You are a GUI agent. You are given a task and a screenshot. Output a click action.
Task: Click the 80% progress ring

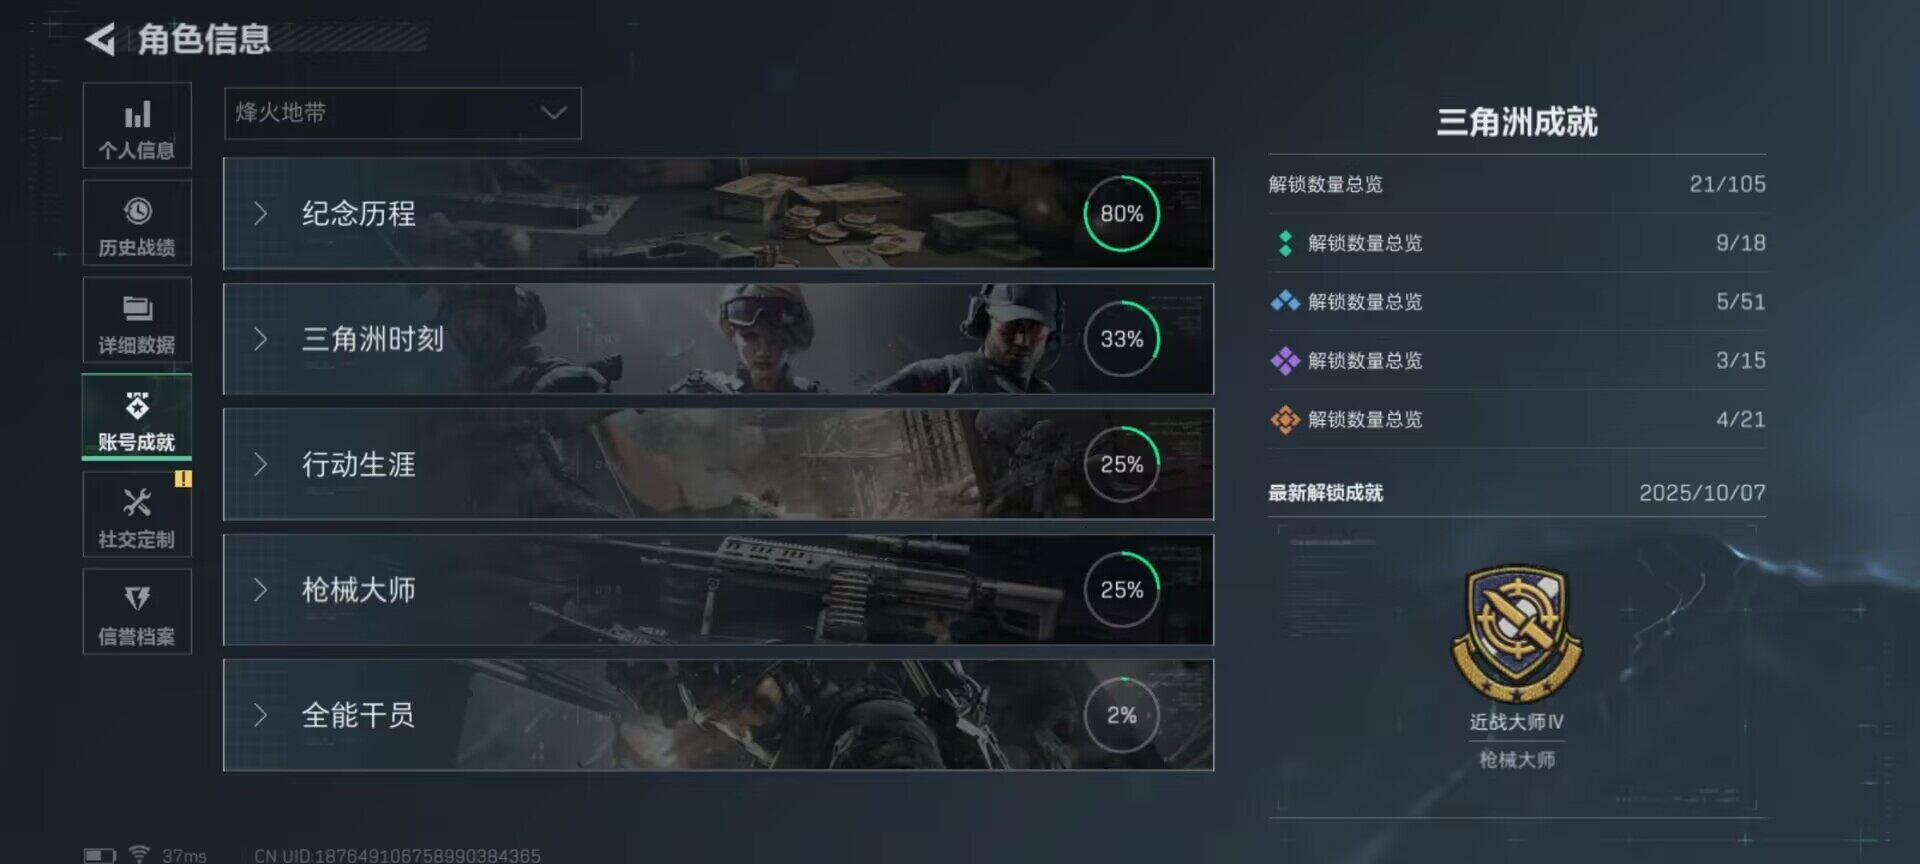tap(1122, 213)
